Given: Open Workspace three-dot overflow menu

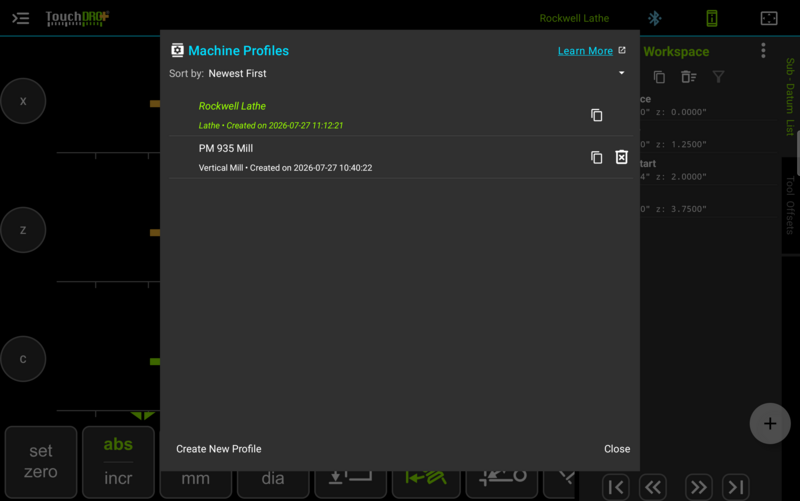Looking at the screenshot, I should click(x=763, y=51).
